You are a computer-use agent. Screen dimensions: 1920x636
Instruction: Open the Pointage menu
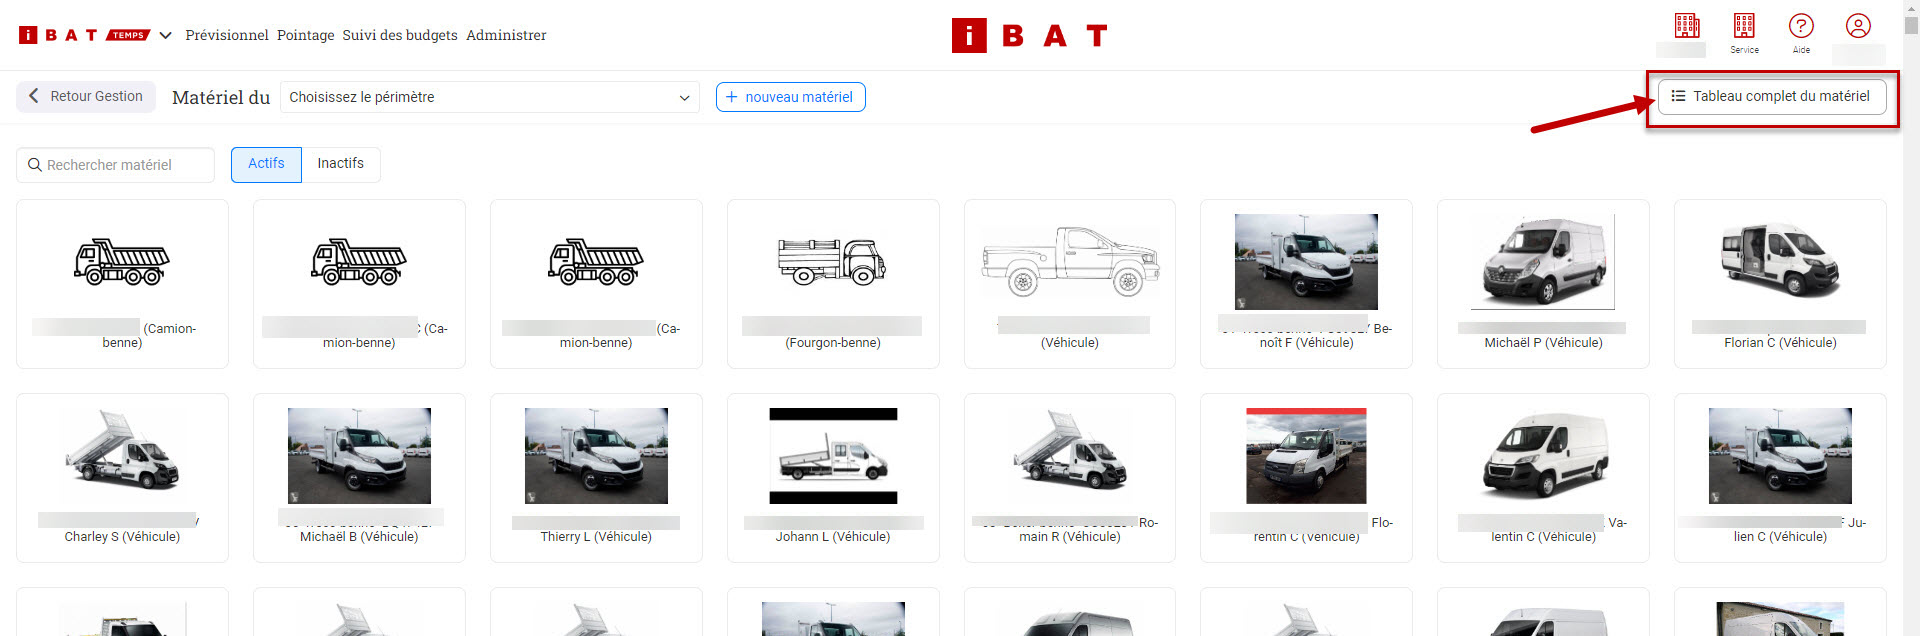306,35
